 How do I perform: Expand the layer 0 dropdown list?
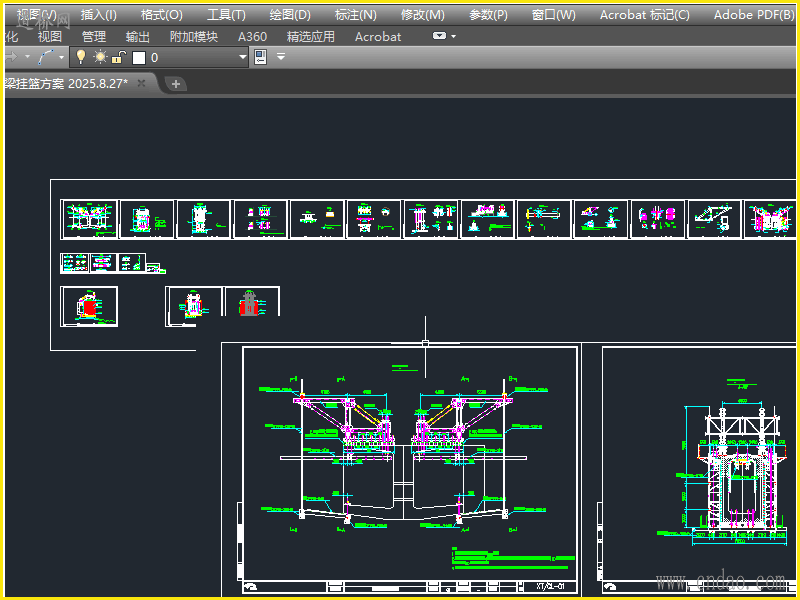pyautogui.click(x=242, y=58)
